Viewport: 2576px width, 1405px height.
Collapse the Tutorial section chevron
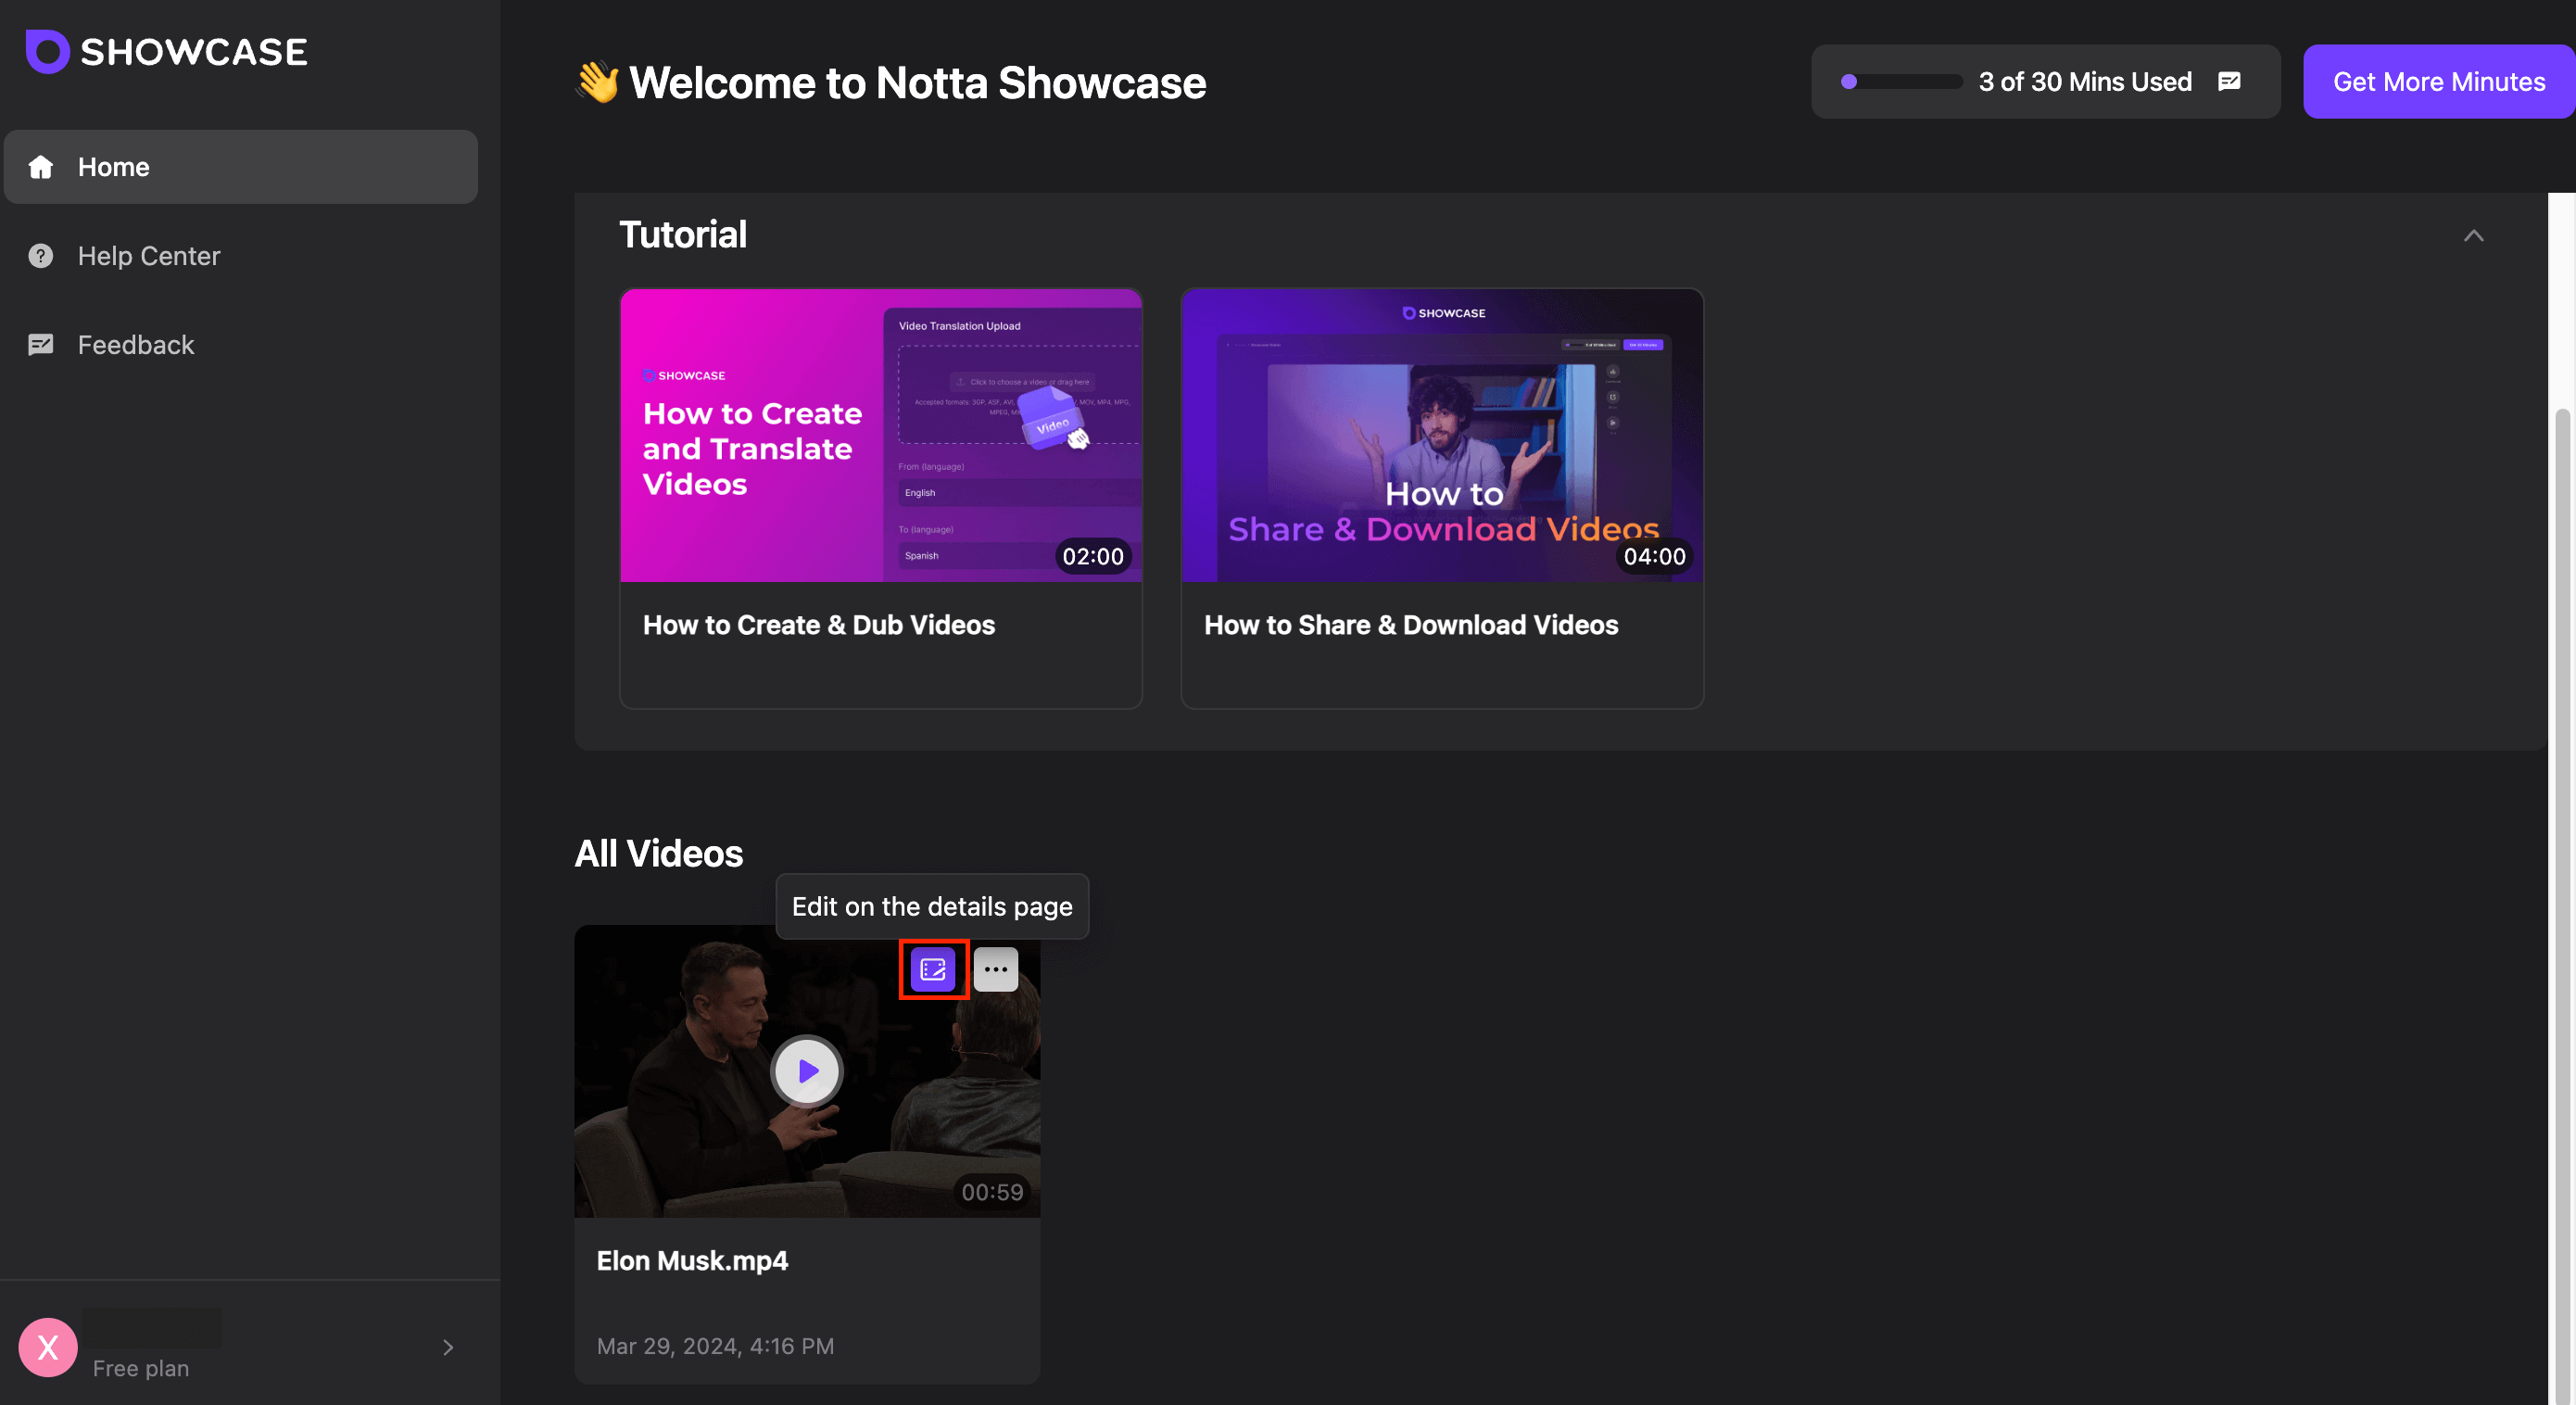pos(2473,236)
